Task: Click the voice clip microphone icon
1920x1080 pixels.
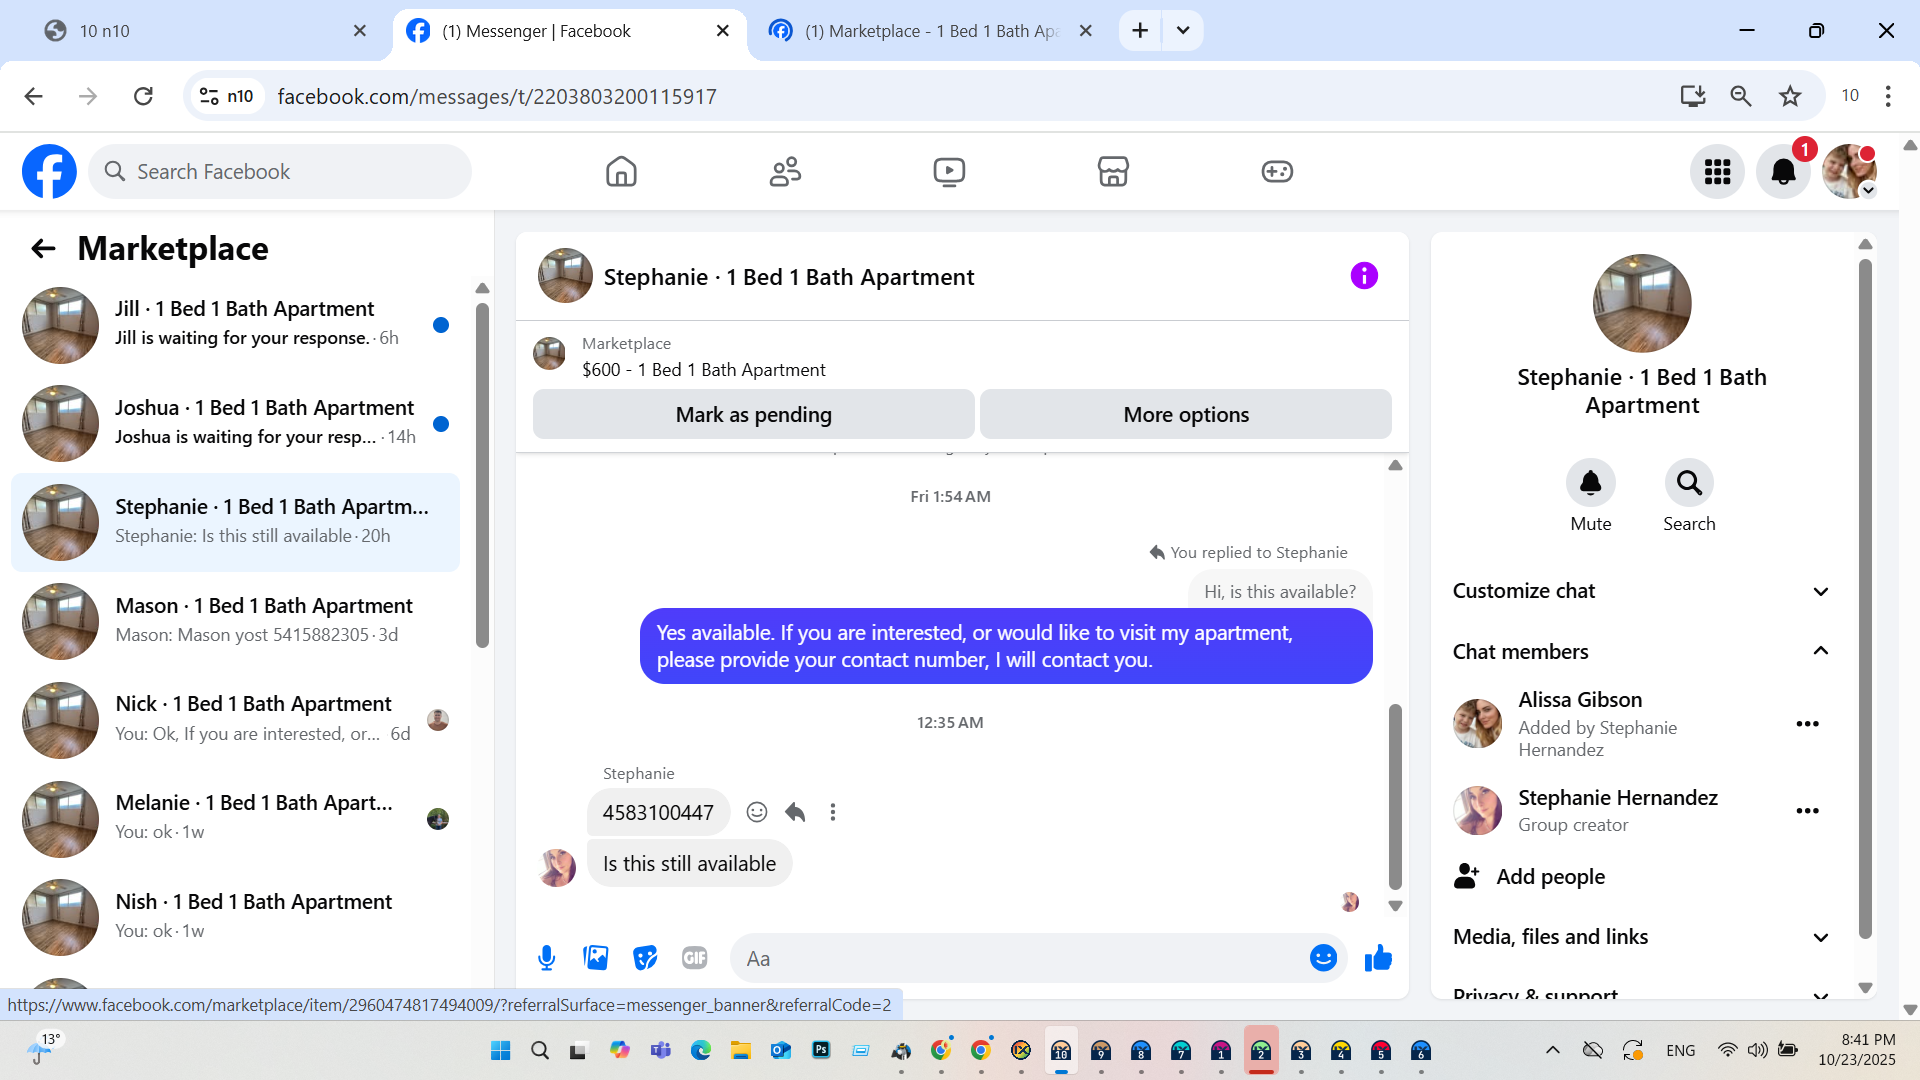Action: (x=546, y=958)
